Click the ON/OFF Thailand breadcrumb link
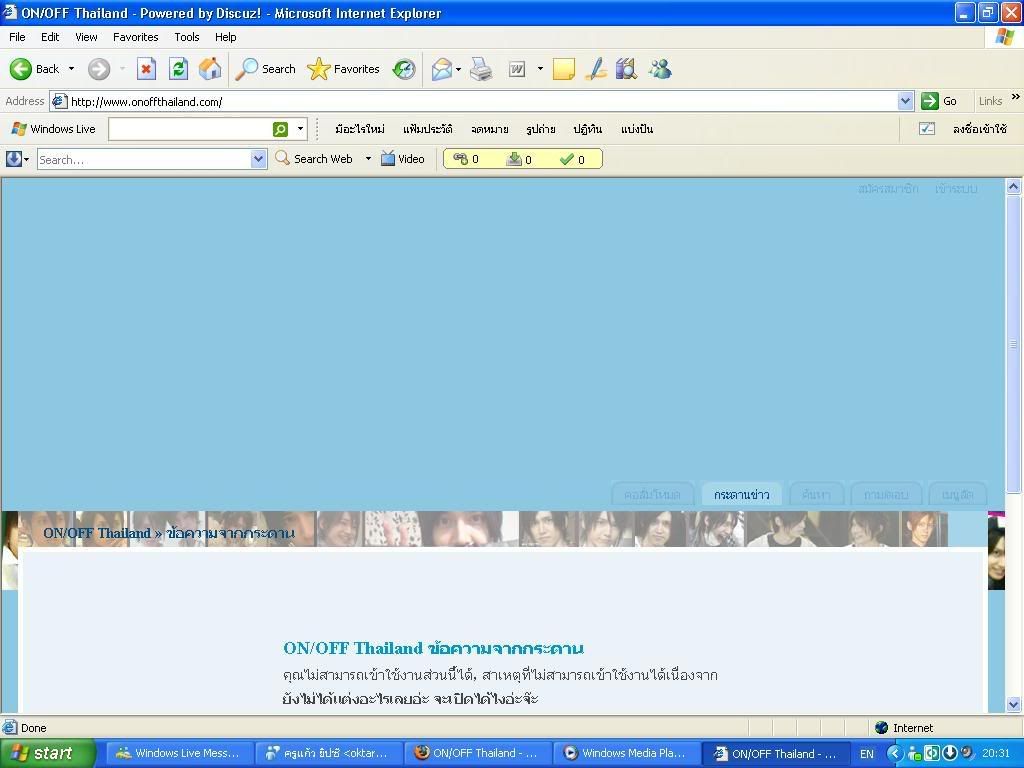The height and width of the screenshot is (768, 1024). (97, 533)
